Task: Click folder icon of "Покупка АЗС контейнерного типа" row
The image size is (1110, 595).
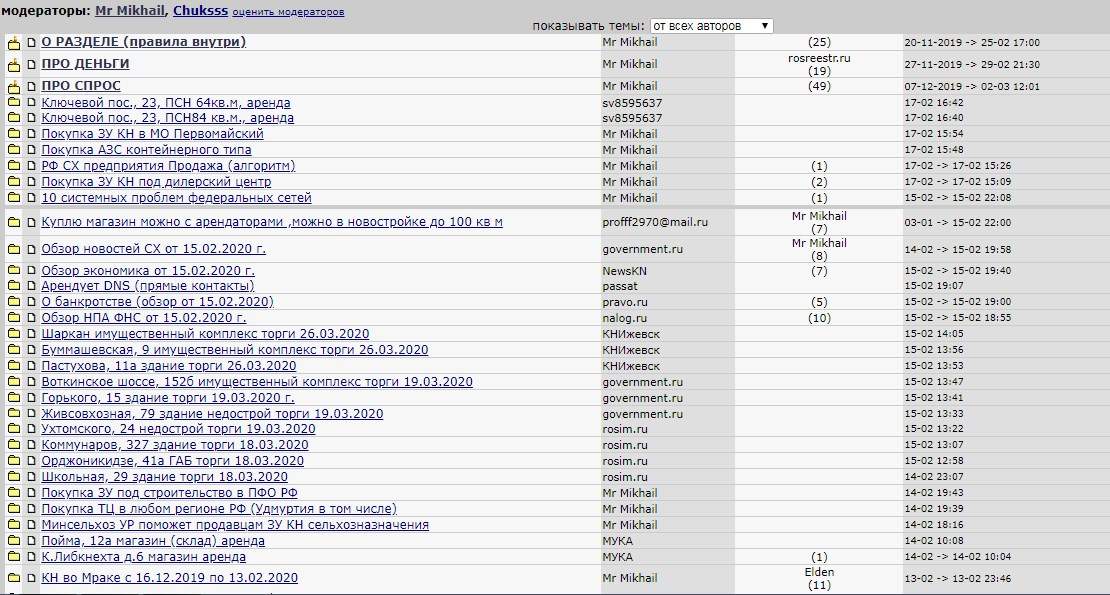Action: coord(13,150)
